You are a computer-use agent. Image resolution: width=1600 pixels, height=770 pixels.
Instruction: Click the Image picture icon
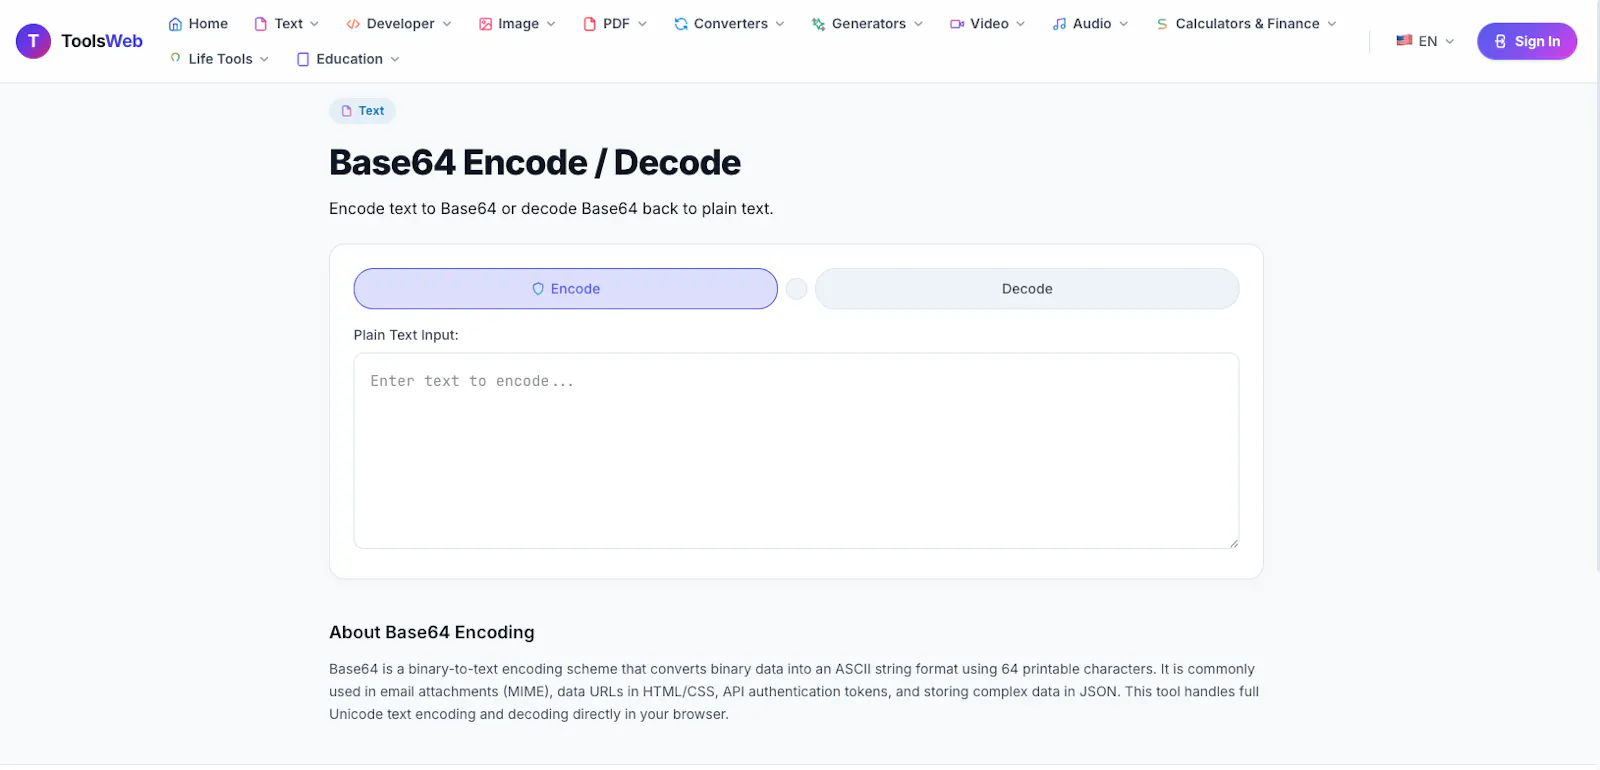(485, 24)
